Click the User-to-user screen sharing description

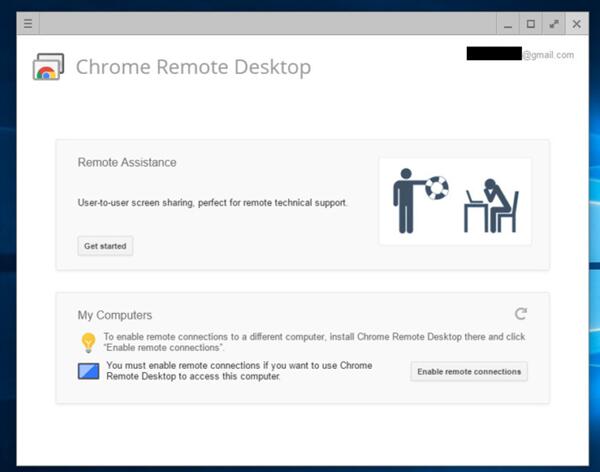[x=213, y=203]
